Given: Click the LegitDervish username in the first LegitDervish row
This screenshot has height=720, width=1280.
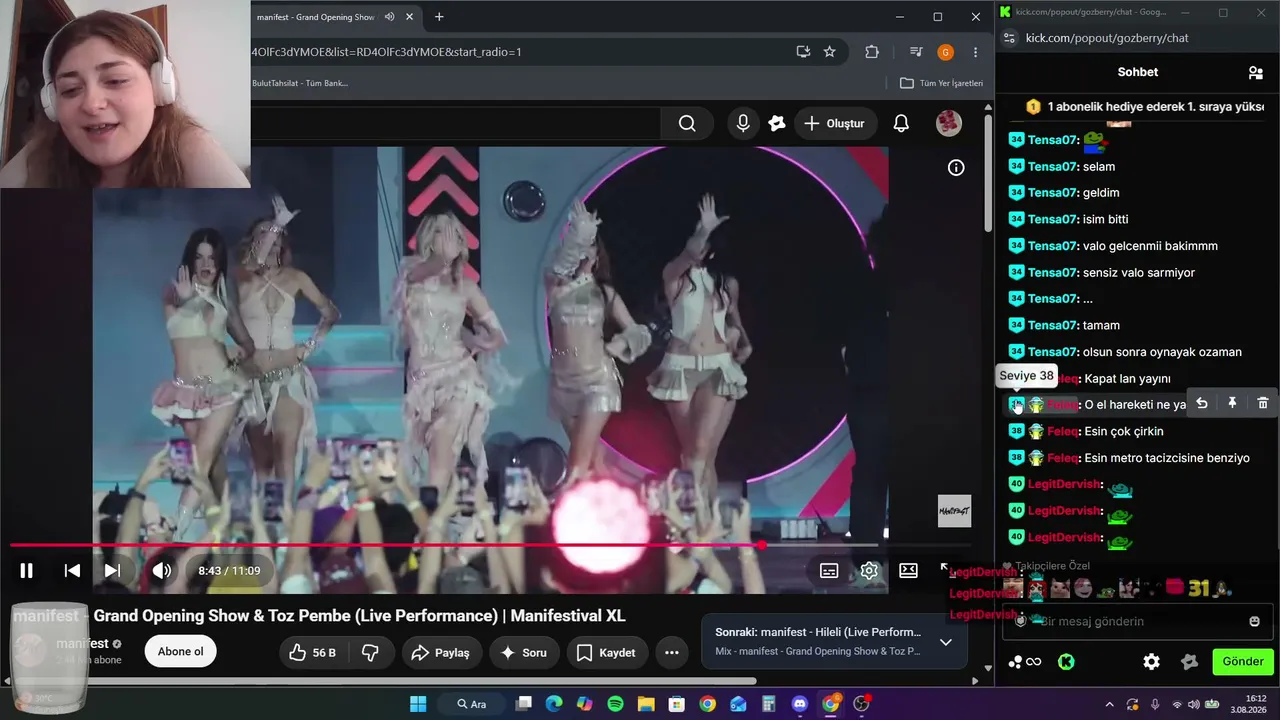Looking at the screenshot, I should (x=1065, y=484).
